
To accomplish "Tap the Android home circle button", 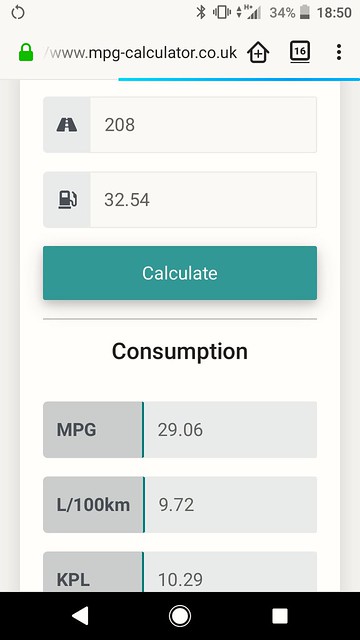I will click(180, 616).
